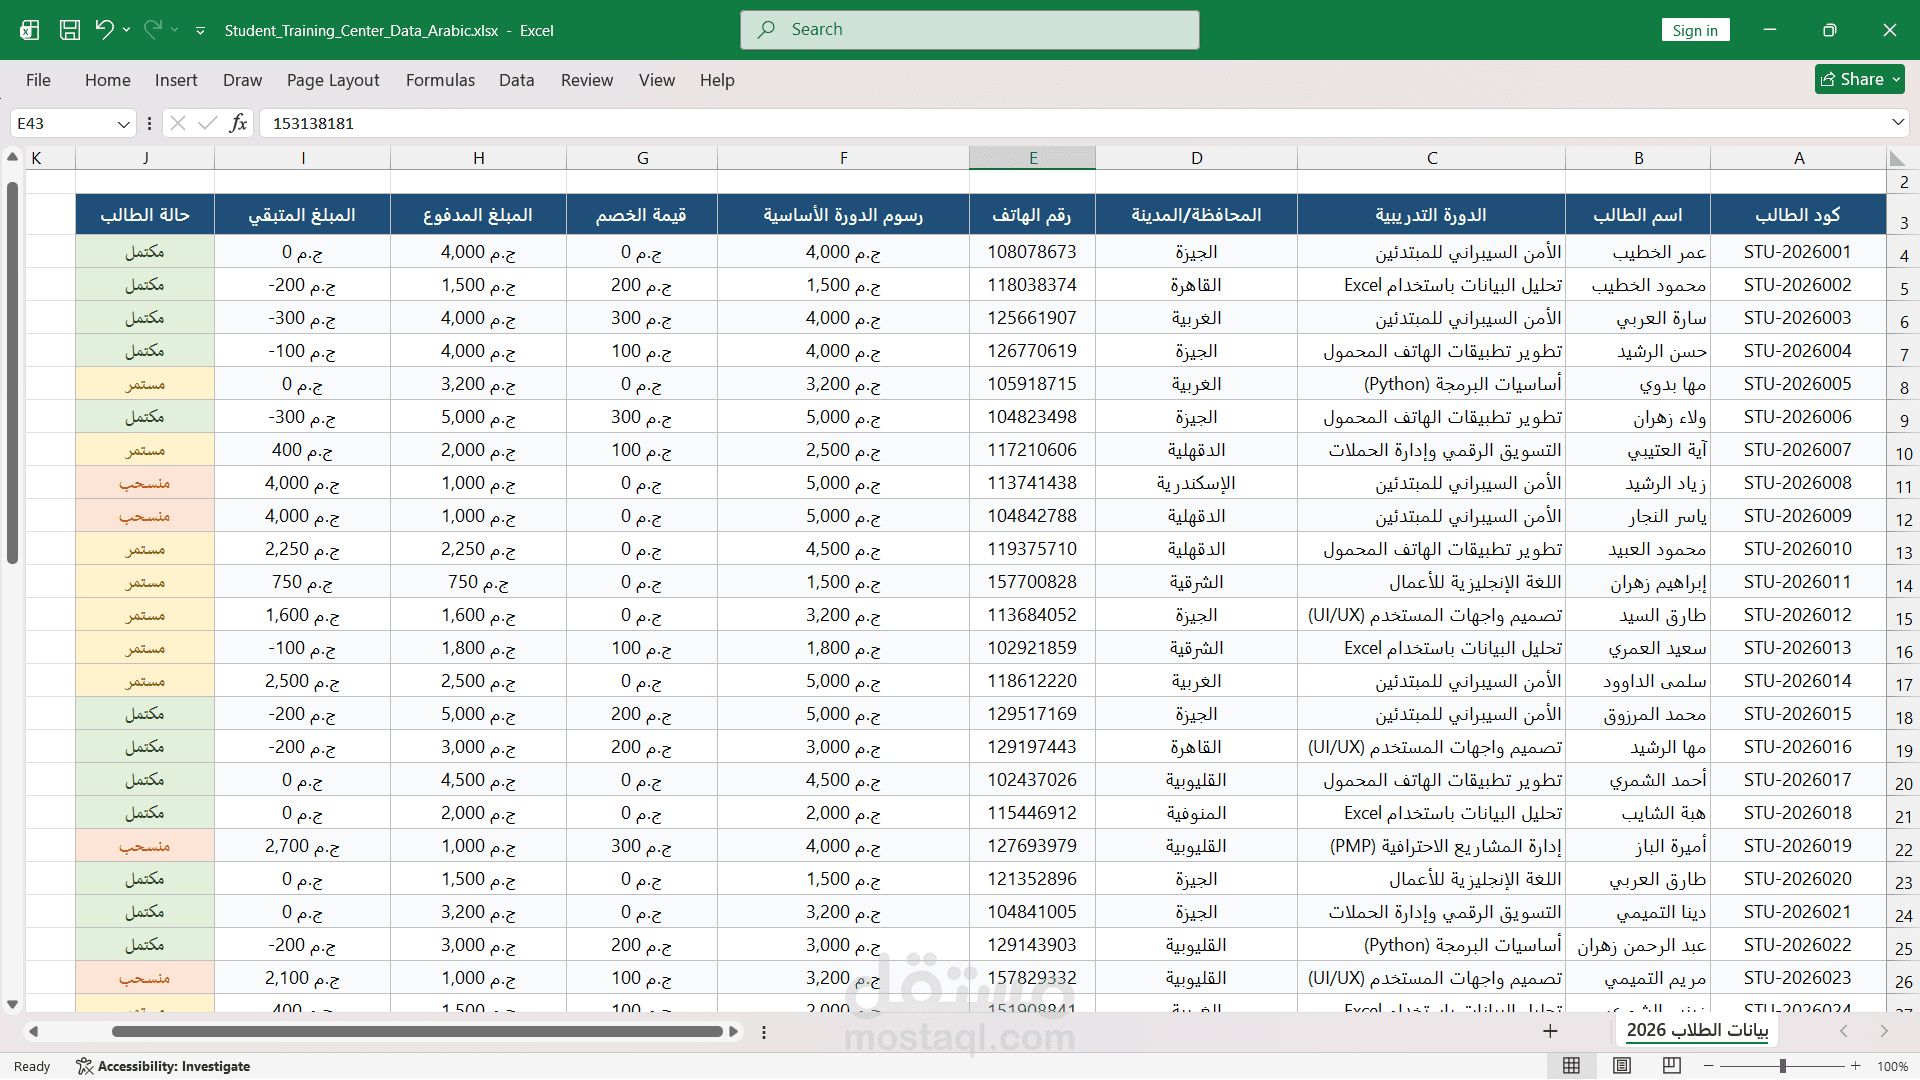Click the Sign in button
The width and height of the screenshot is (1920, 1080).
pos(1695,30)
